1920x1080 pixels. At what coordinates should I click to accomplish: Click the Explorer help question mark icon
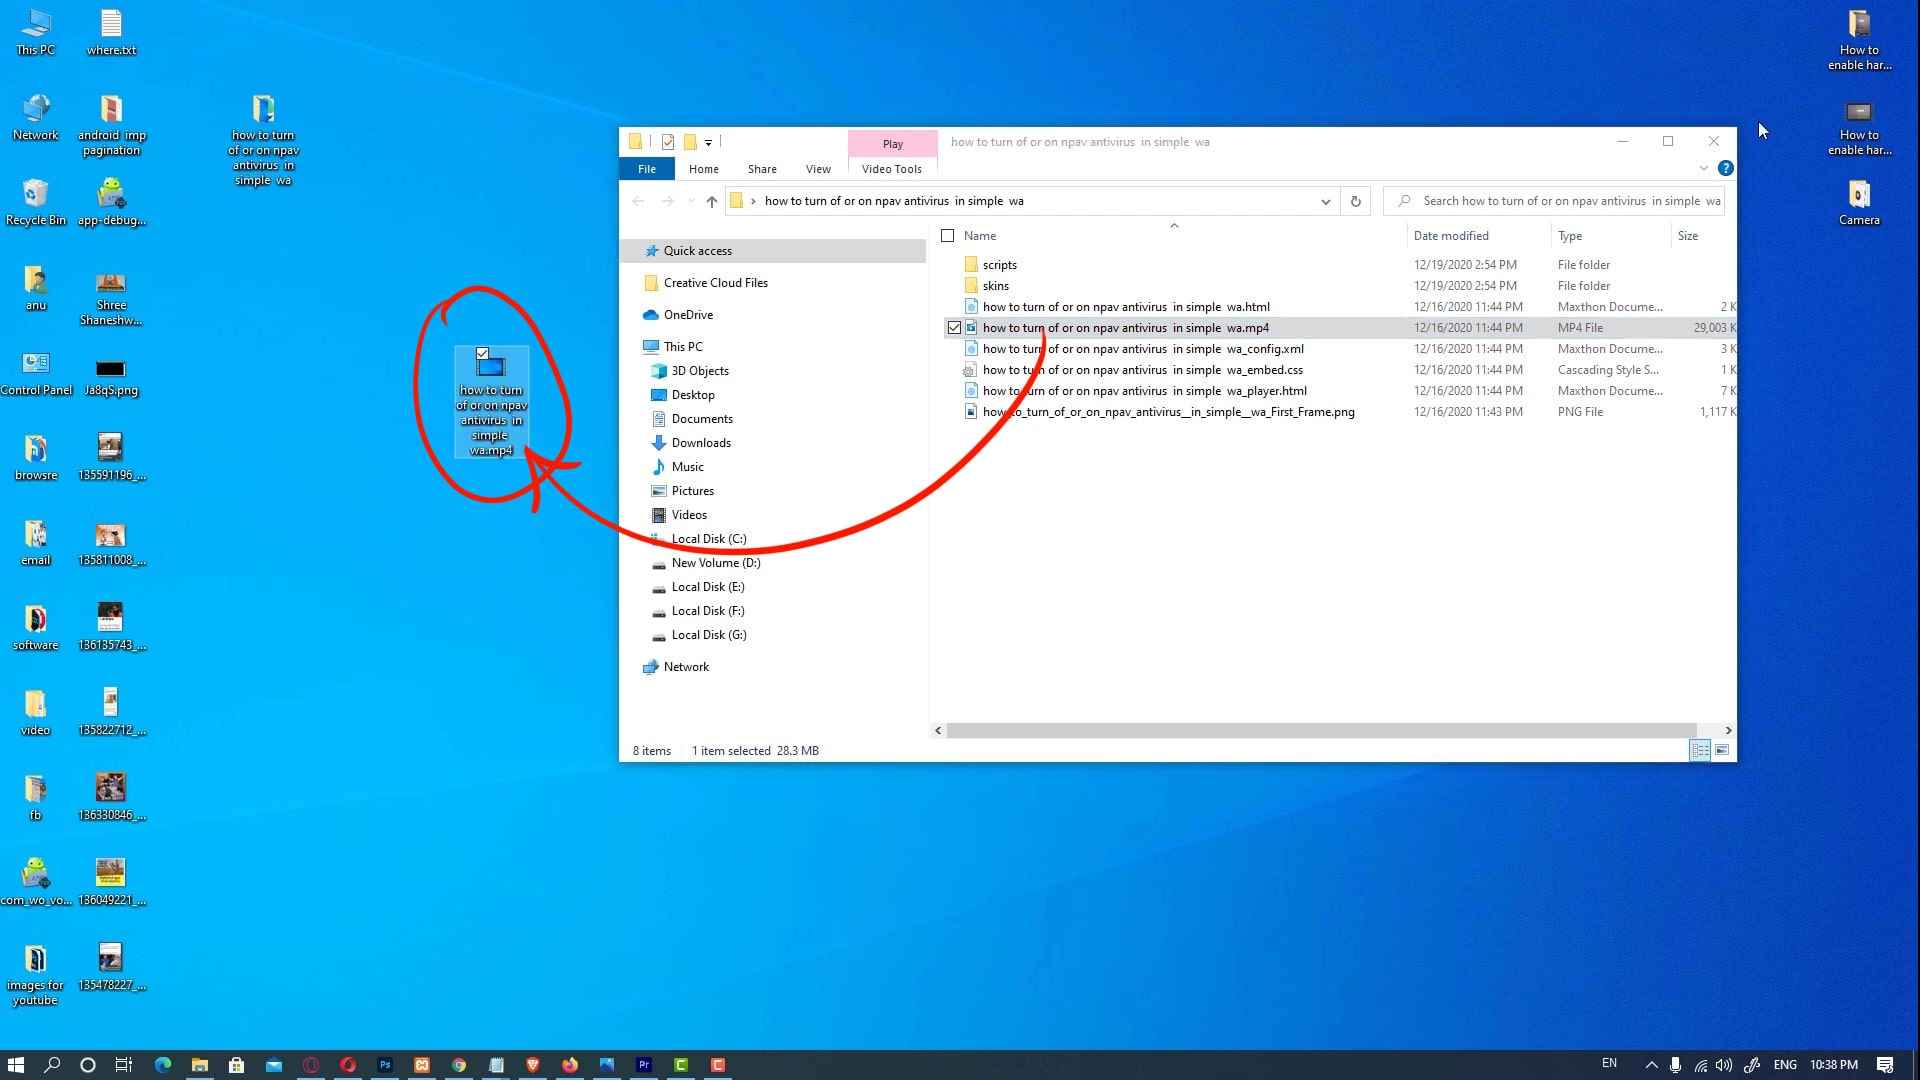(1725, 168)
